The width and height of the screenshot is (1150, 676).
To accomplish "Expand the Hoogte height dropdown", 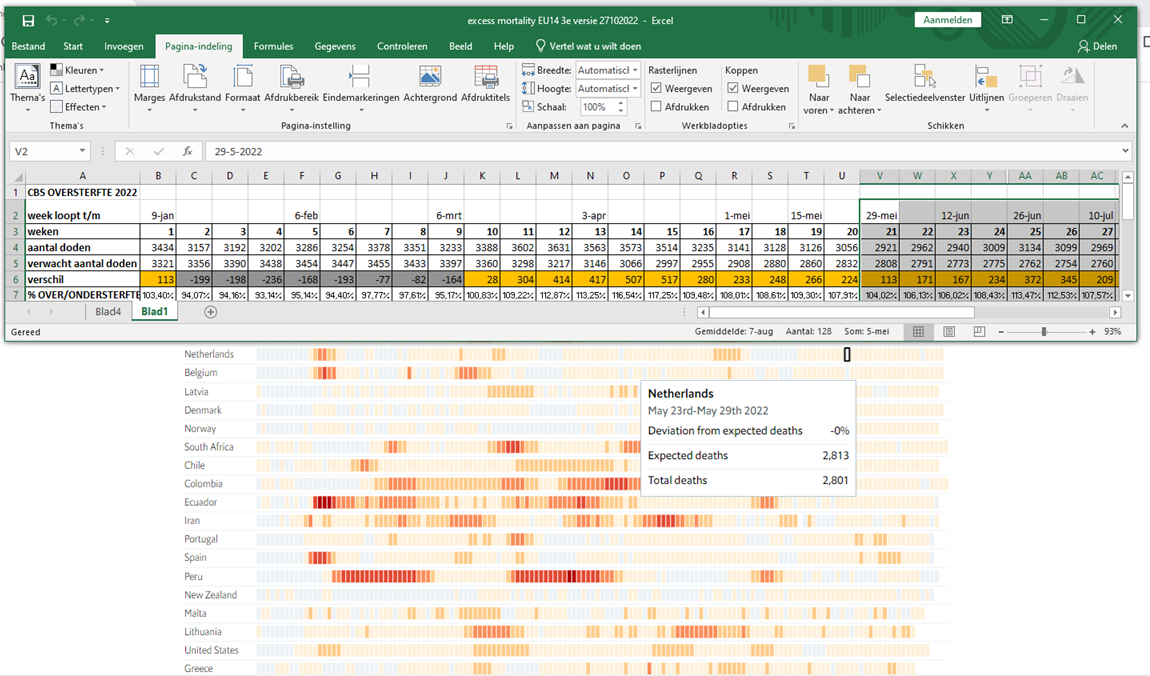I will pos(633,89).
